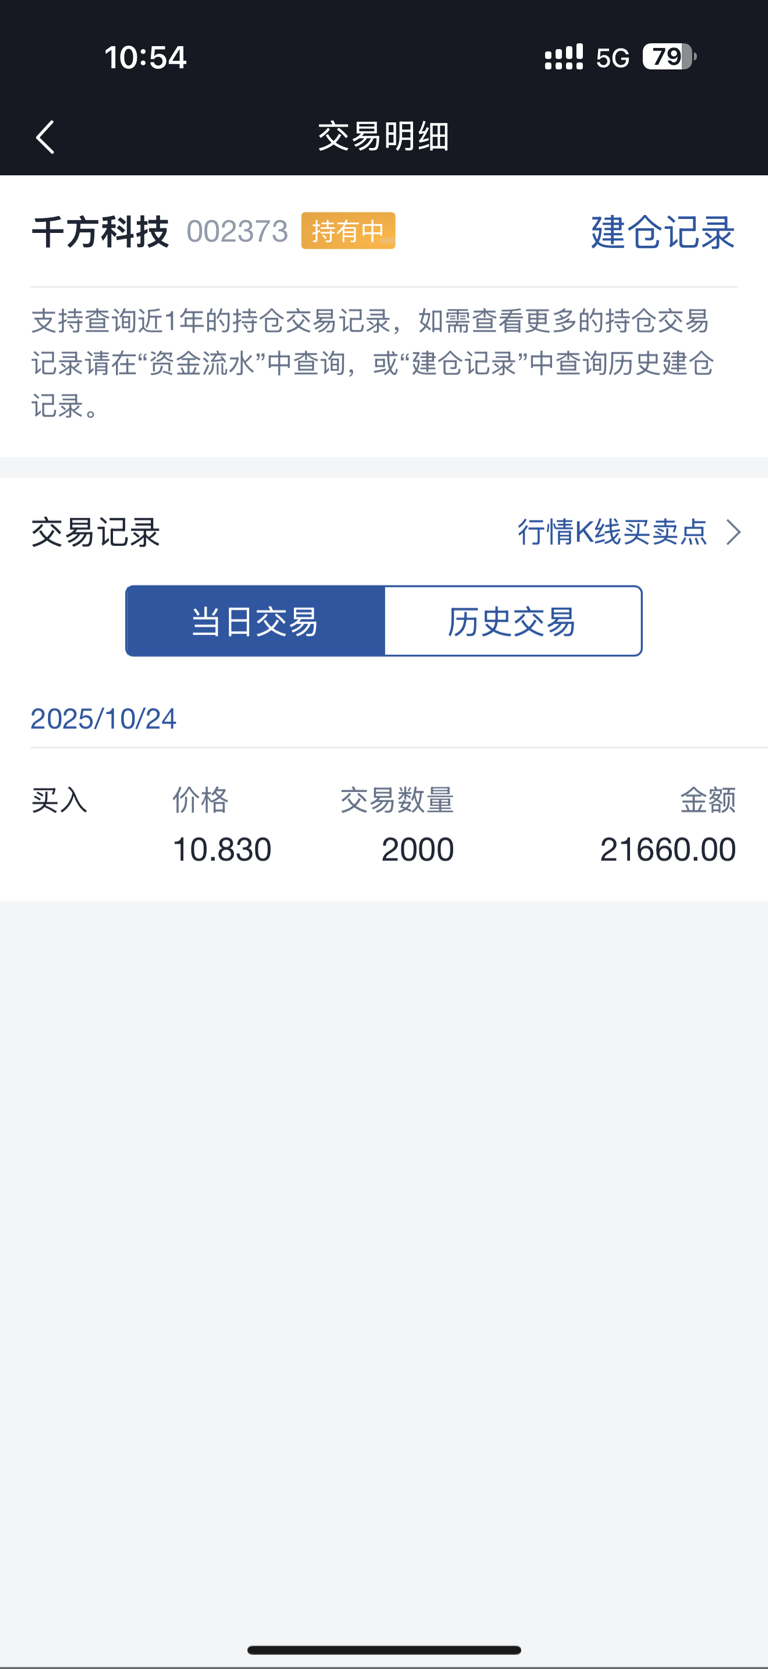Switch to the 历史交易 tab
Viewport: 768px width, 1669px height.
pyautogui.click(x=513, y=621)
